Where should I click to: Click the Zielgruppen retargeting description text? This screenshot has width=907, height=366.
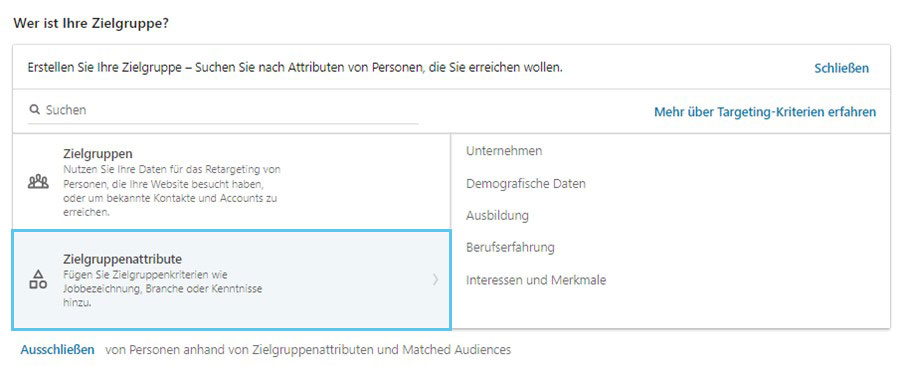[172, 191]
